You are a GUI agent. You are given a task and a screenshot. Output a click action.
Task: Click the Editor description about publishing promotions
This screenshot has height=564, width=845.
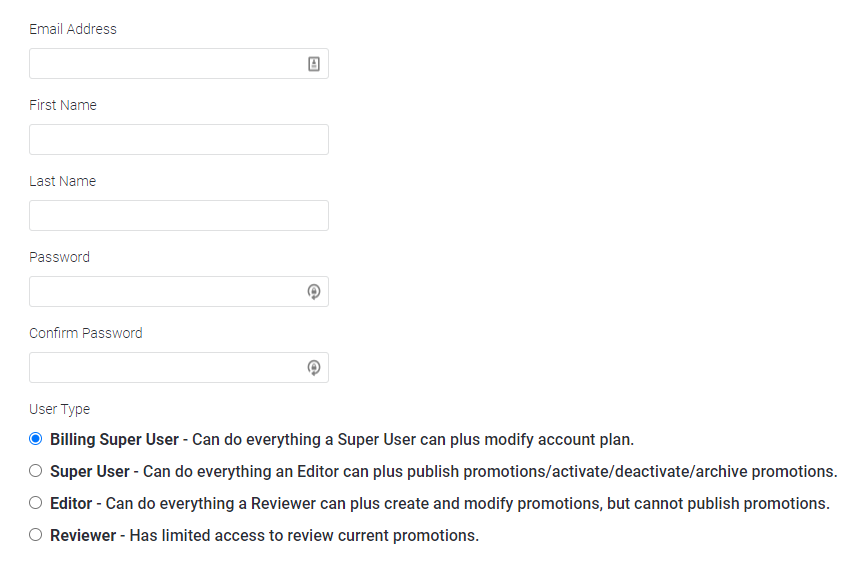pyautogui.click(x=467, y=503)
